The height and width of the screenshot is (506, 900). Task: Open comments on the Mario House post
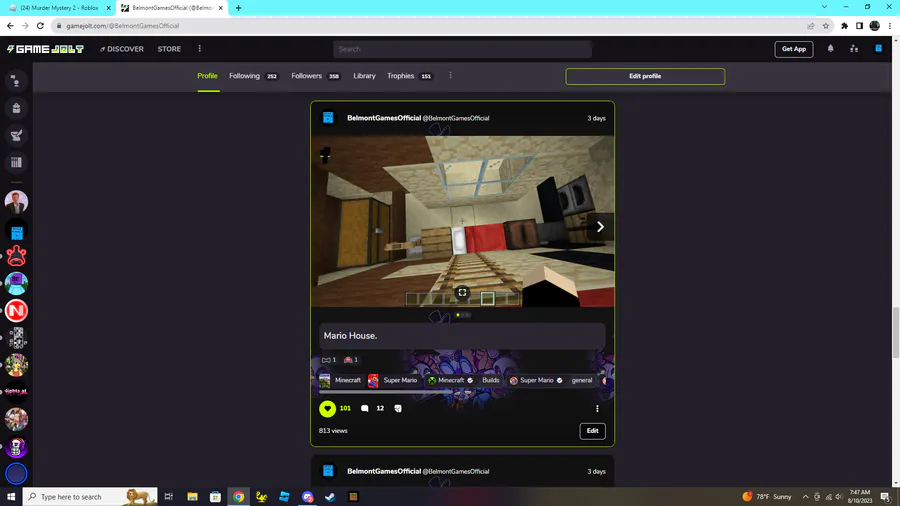click(364, 408)
